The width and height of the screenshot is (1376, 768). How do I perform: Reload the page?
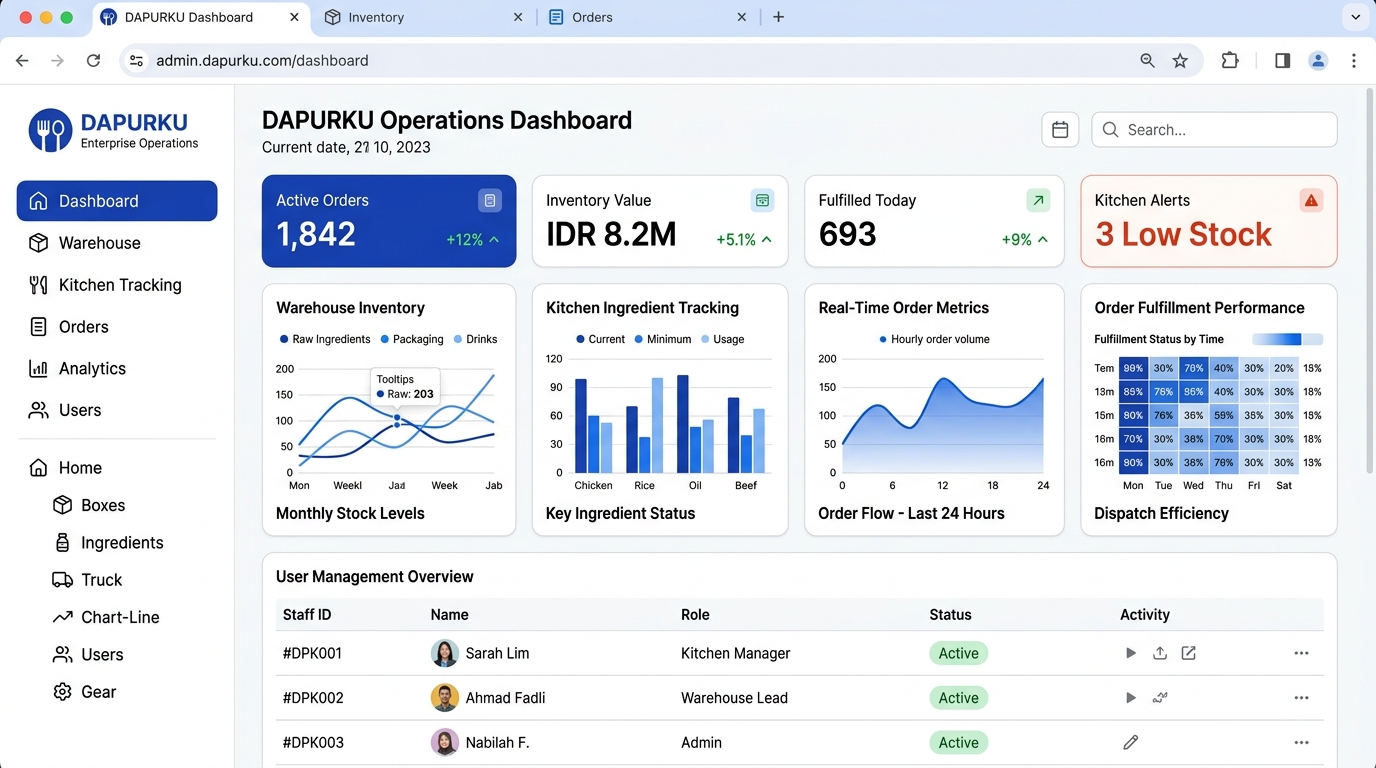pyautogui.click(x=93, y=60)
